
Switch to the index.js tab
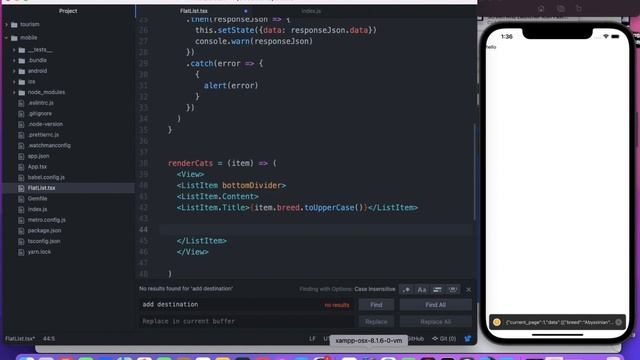click(311, 11)
